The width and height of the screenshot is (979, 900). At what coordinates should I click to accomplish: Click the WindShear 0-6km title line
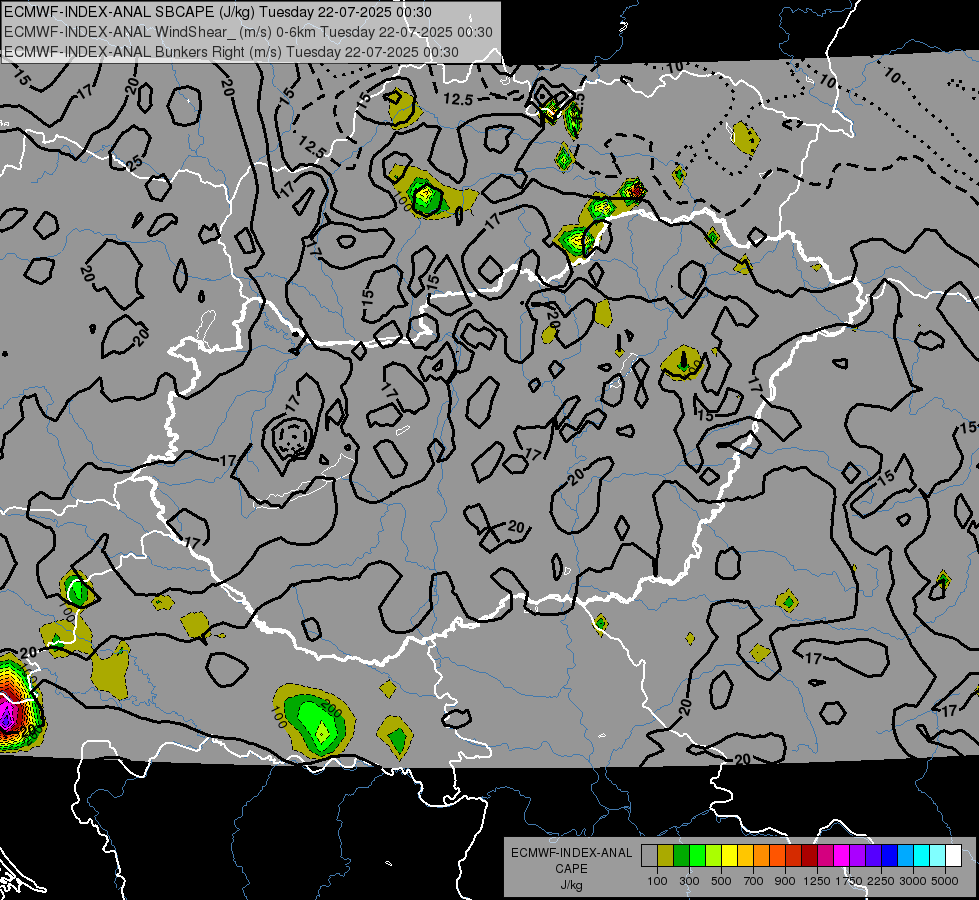point(248,32)
